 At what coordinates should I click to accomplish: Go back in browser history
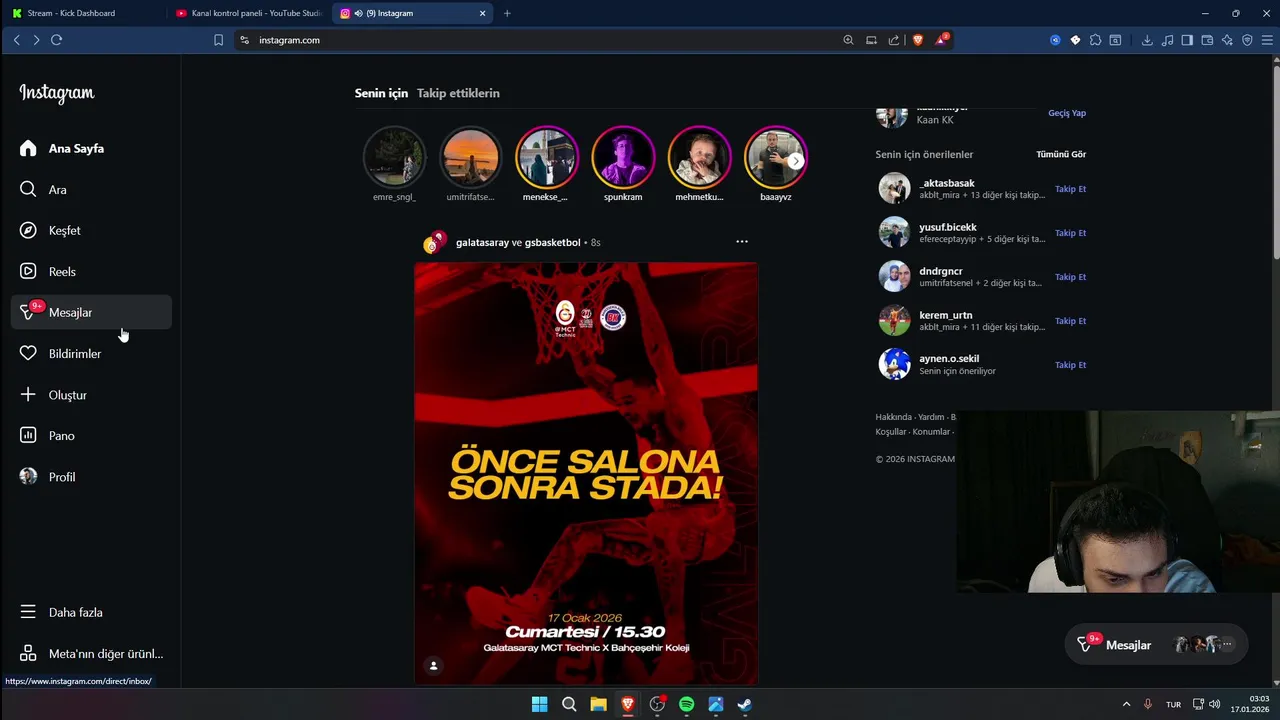pos(16,40)
